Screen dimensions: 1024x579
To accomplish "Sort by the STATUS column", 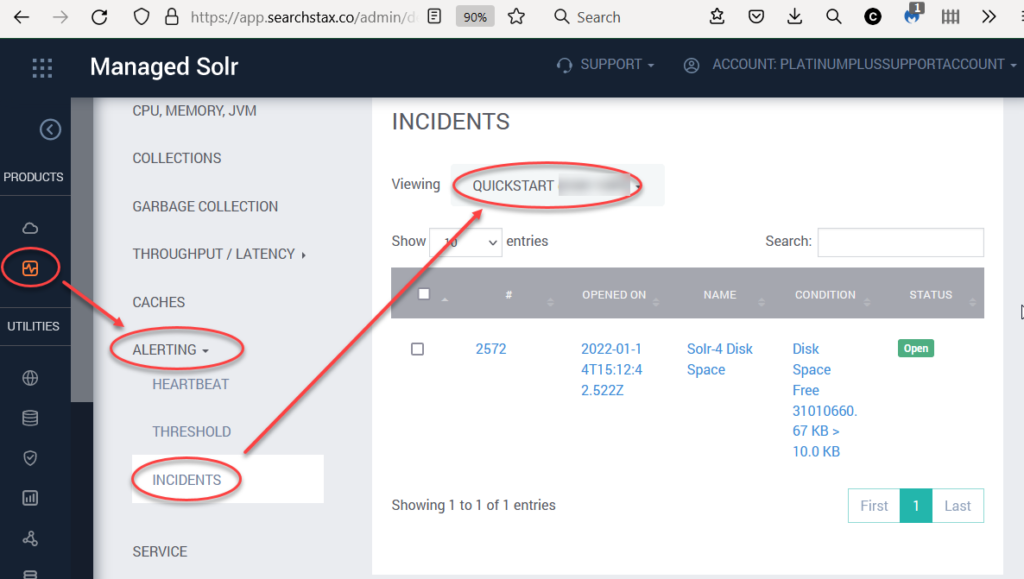I will 931,295.
